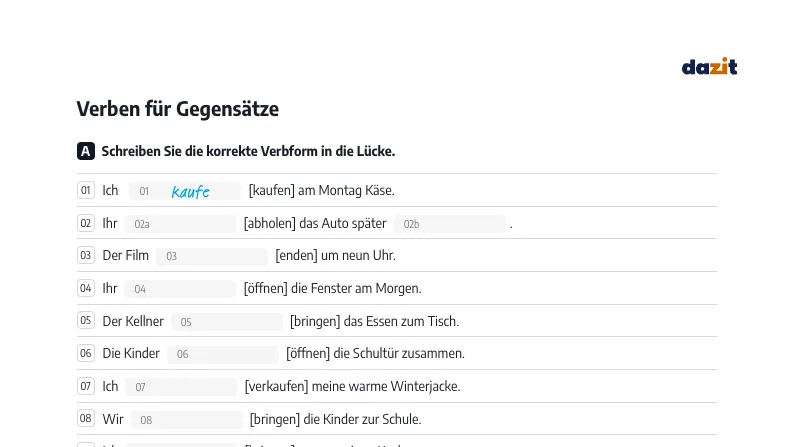
Task: Click gap 06 after 'Die Kinder'
Action: pyautogui.click(x=223, y=354)
